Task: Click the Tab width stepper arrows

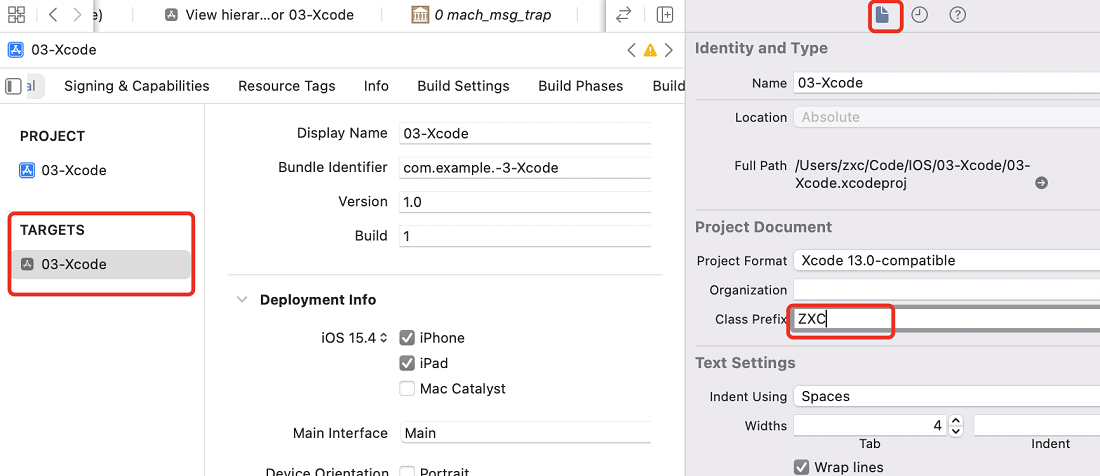Action: coord(956,425)
